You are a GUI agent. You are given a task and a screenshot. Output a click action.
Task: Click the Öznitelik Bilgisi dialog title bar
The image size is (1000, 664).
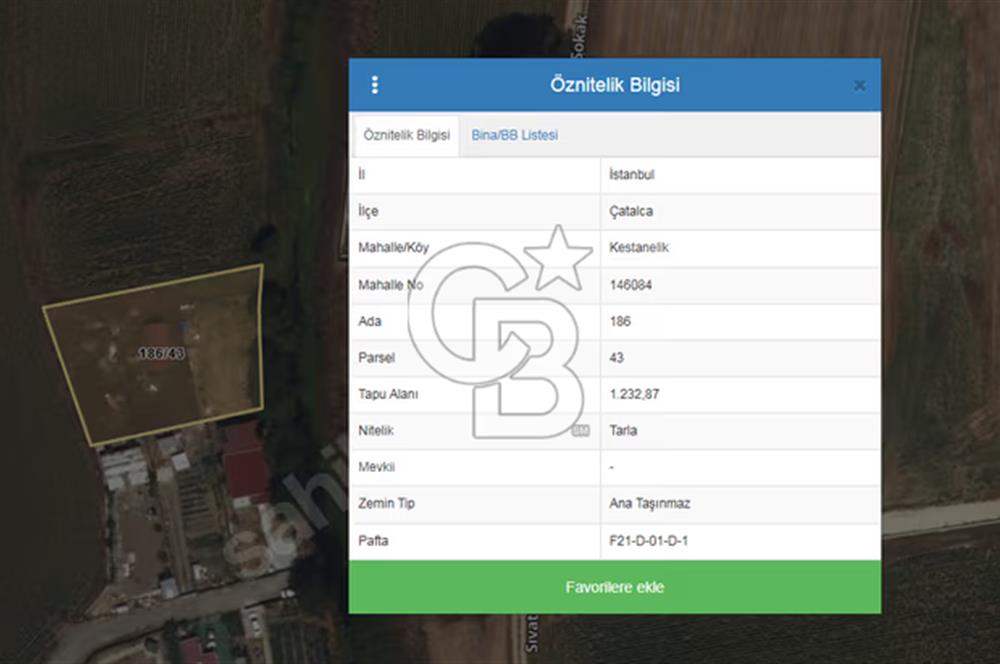point(614,85)
